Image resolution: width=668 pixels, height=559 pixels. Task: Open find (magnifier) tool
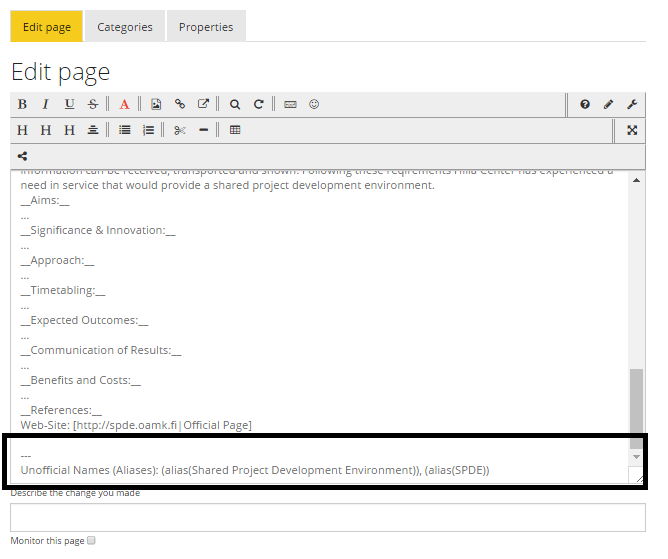(x=235, y=104)
